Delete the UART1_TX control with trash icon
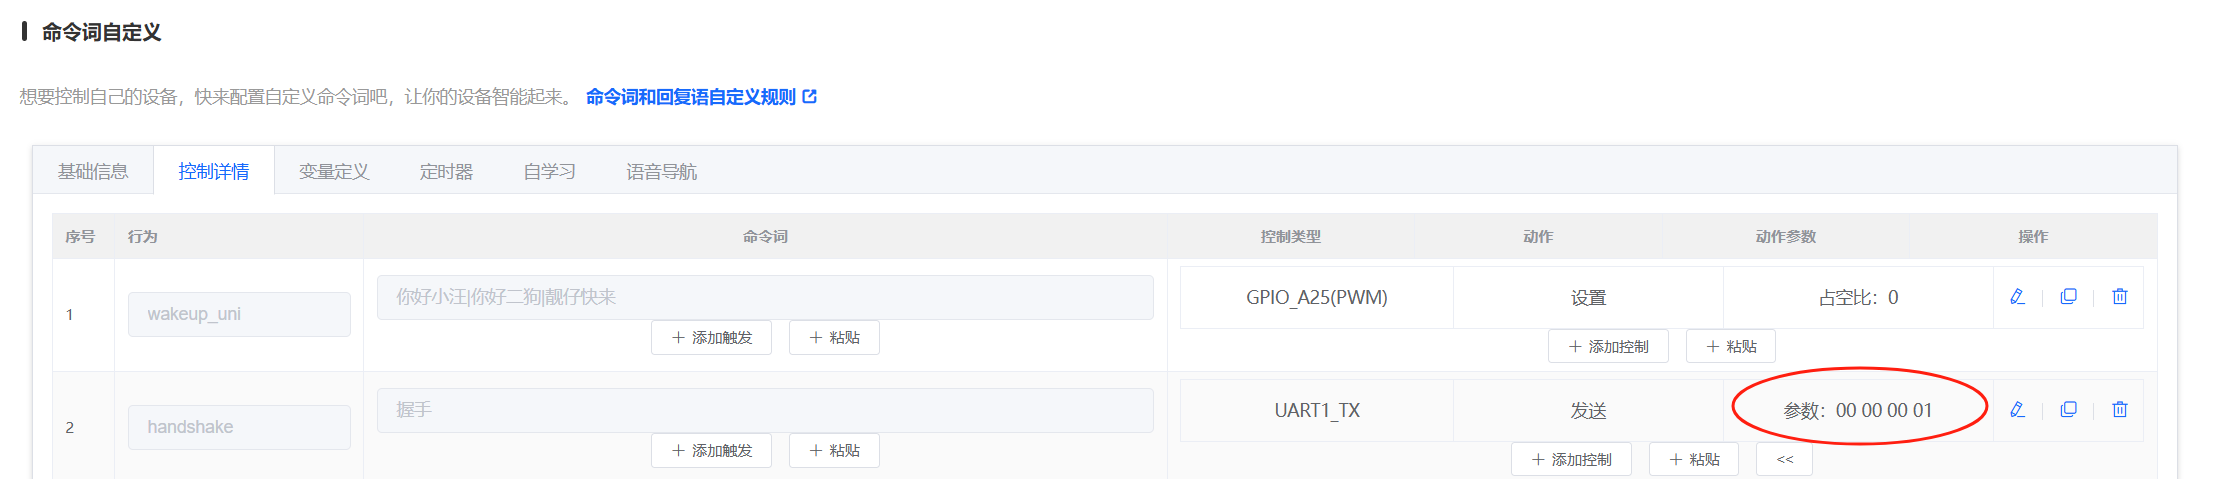 (x=2119, y=410)
